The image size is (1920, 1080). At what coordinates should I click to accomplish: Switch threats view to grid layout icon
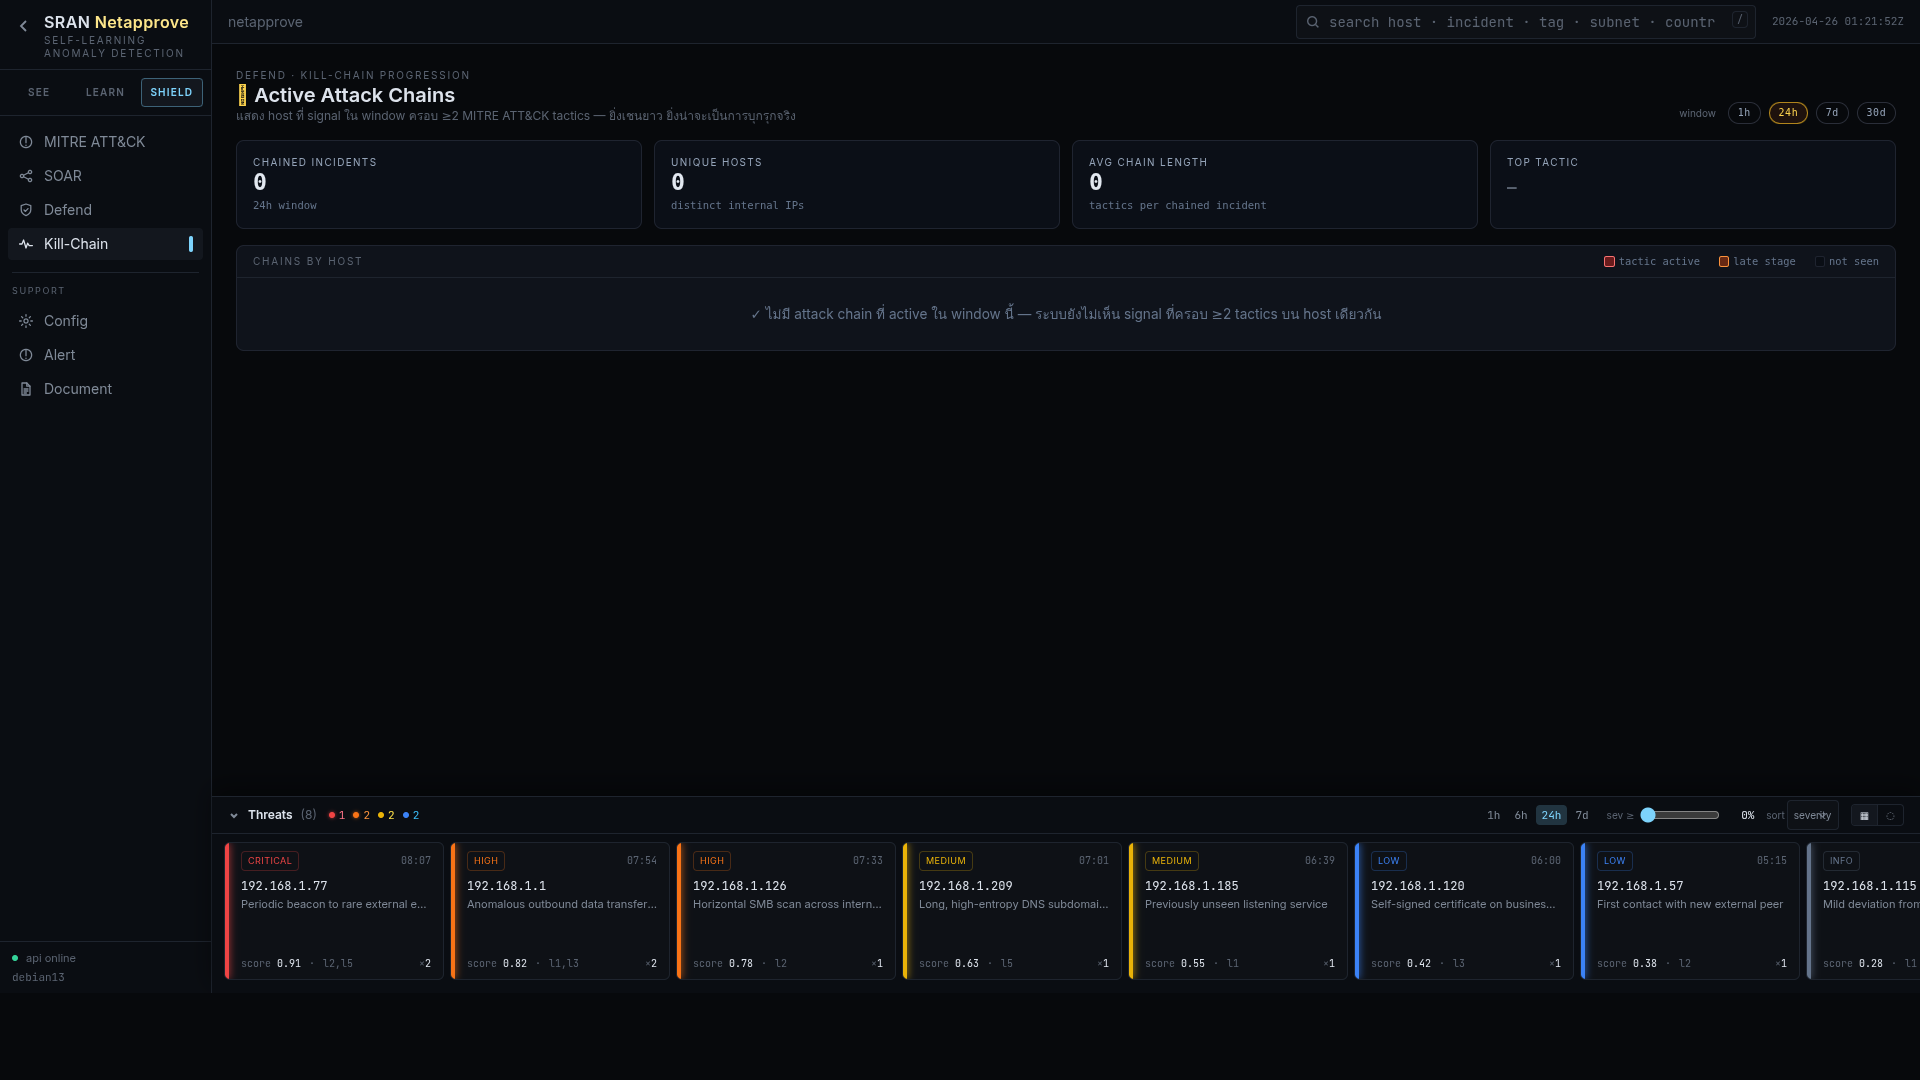(1864, 816)
